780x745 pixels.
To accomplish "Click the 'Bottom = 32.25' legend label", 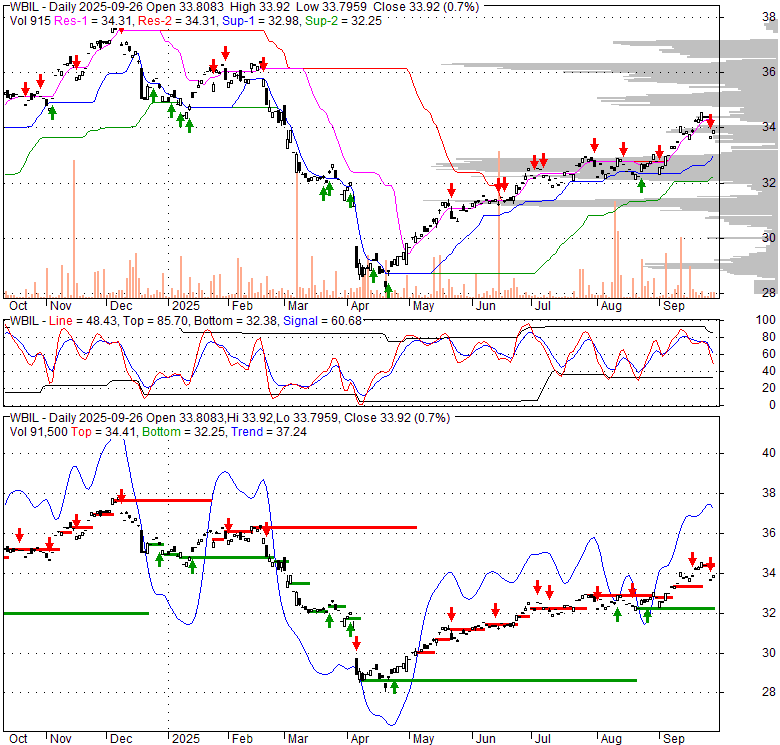I will [x=184, y=432].
